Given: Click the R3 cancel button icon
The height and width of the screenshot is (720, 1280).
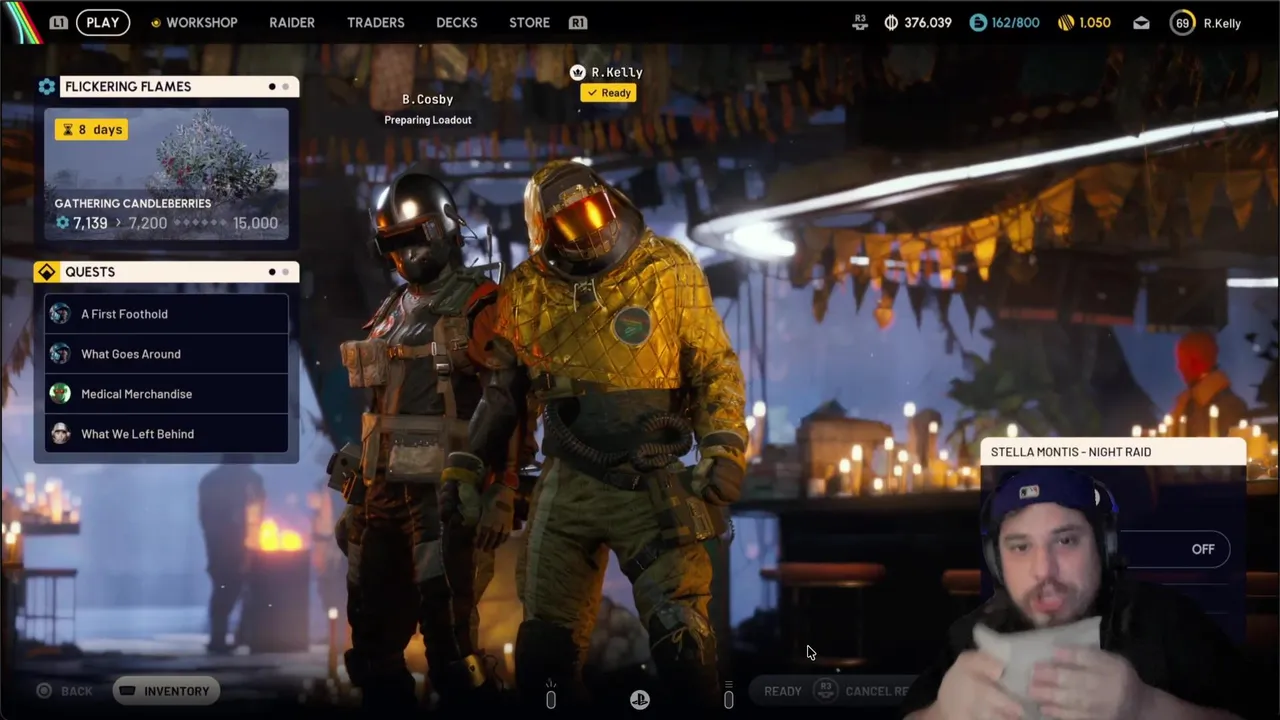Looking at the screenshot, I should click(x=825, y=690).
